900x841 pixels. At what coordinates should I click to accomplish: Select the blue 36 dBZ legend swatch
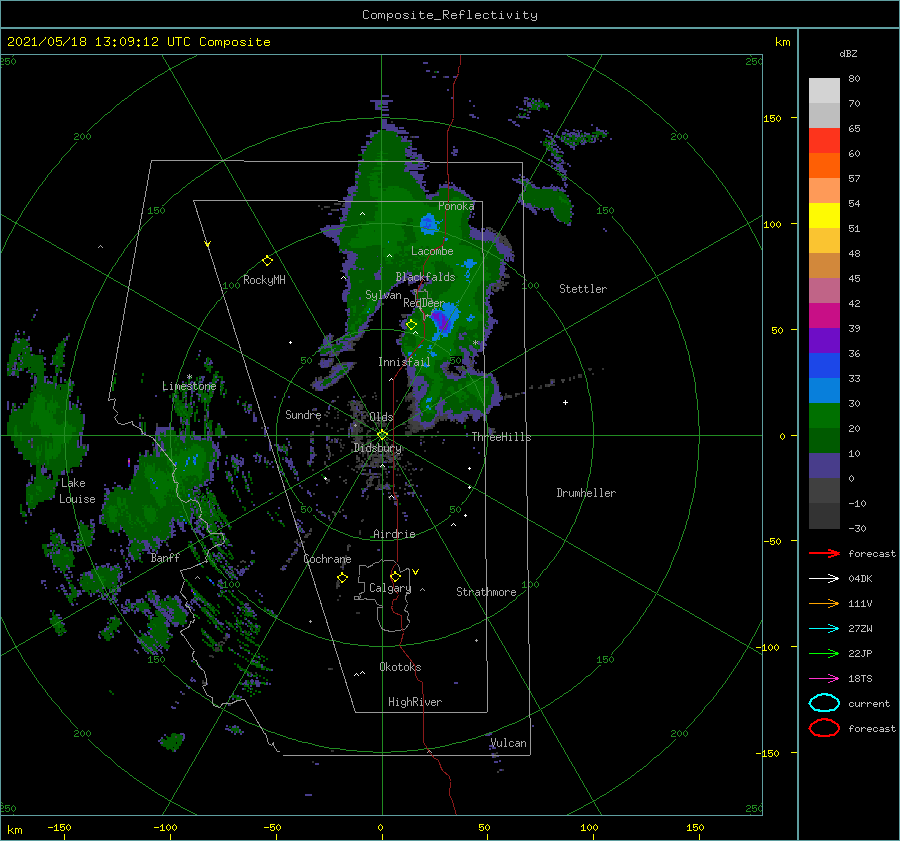pos(824,365)
